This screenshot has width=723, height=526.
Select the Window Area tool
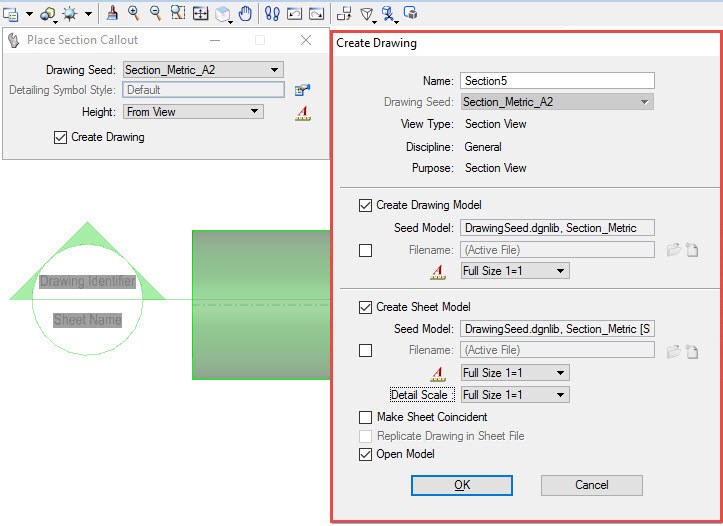pos(178,13)
